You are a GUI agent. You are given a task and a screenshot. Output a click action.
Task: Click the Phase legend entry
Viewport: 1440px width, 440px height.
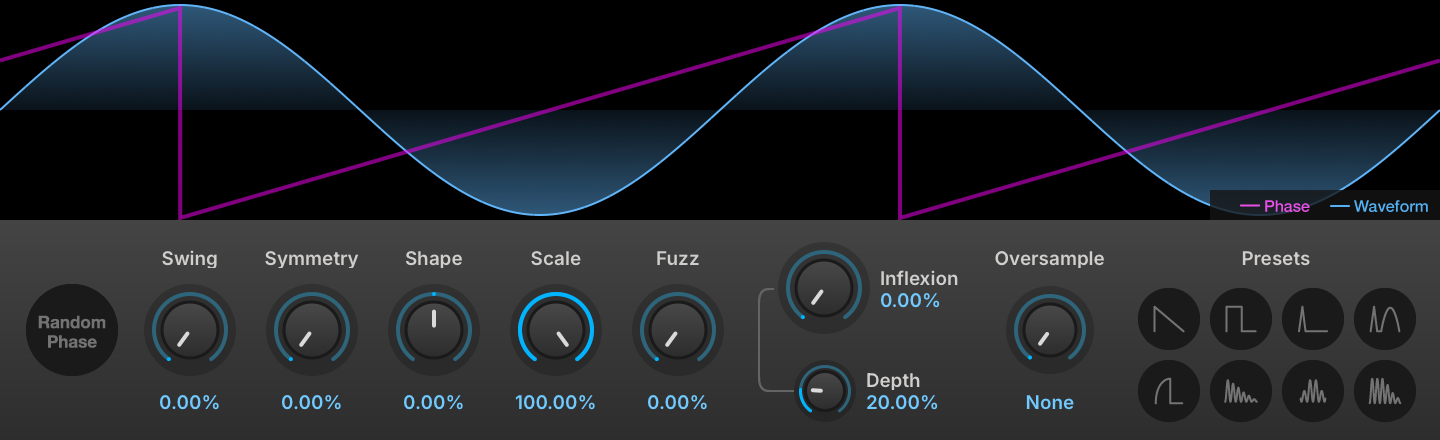click(1275, 206)
